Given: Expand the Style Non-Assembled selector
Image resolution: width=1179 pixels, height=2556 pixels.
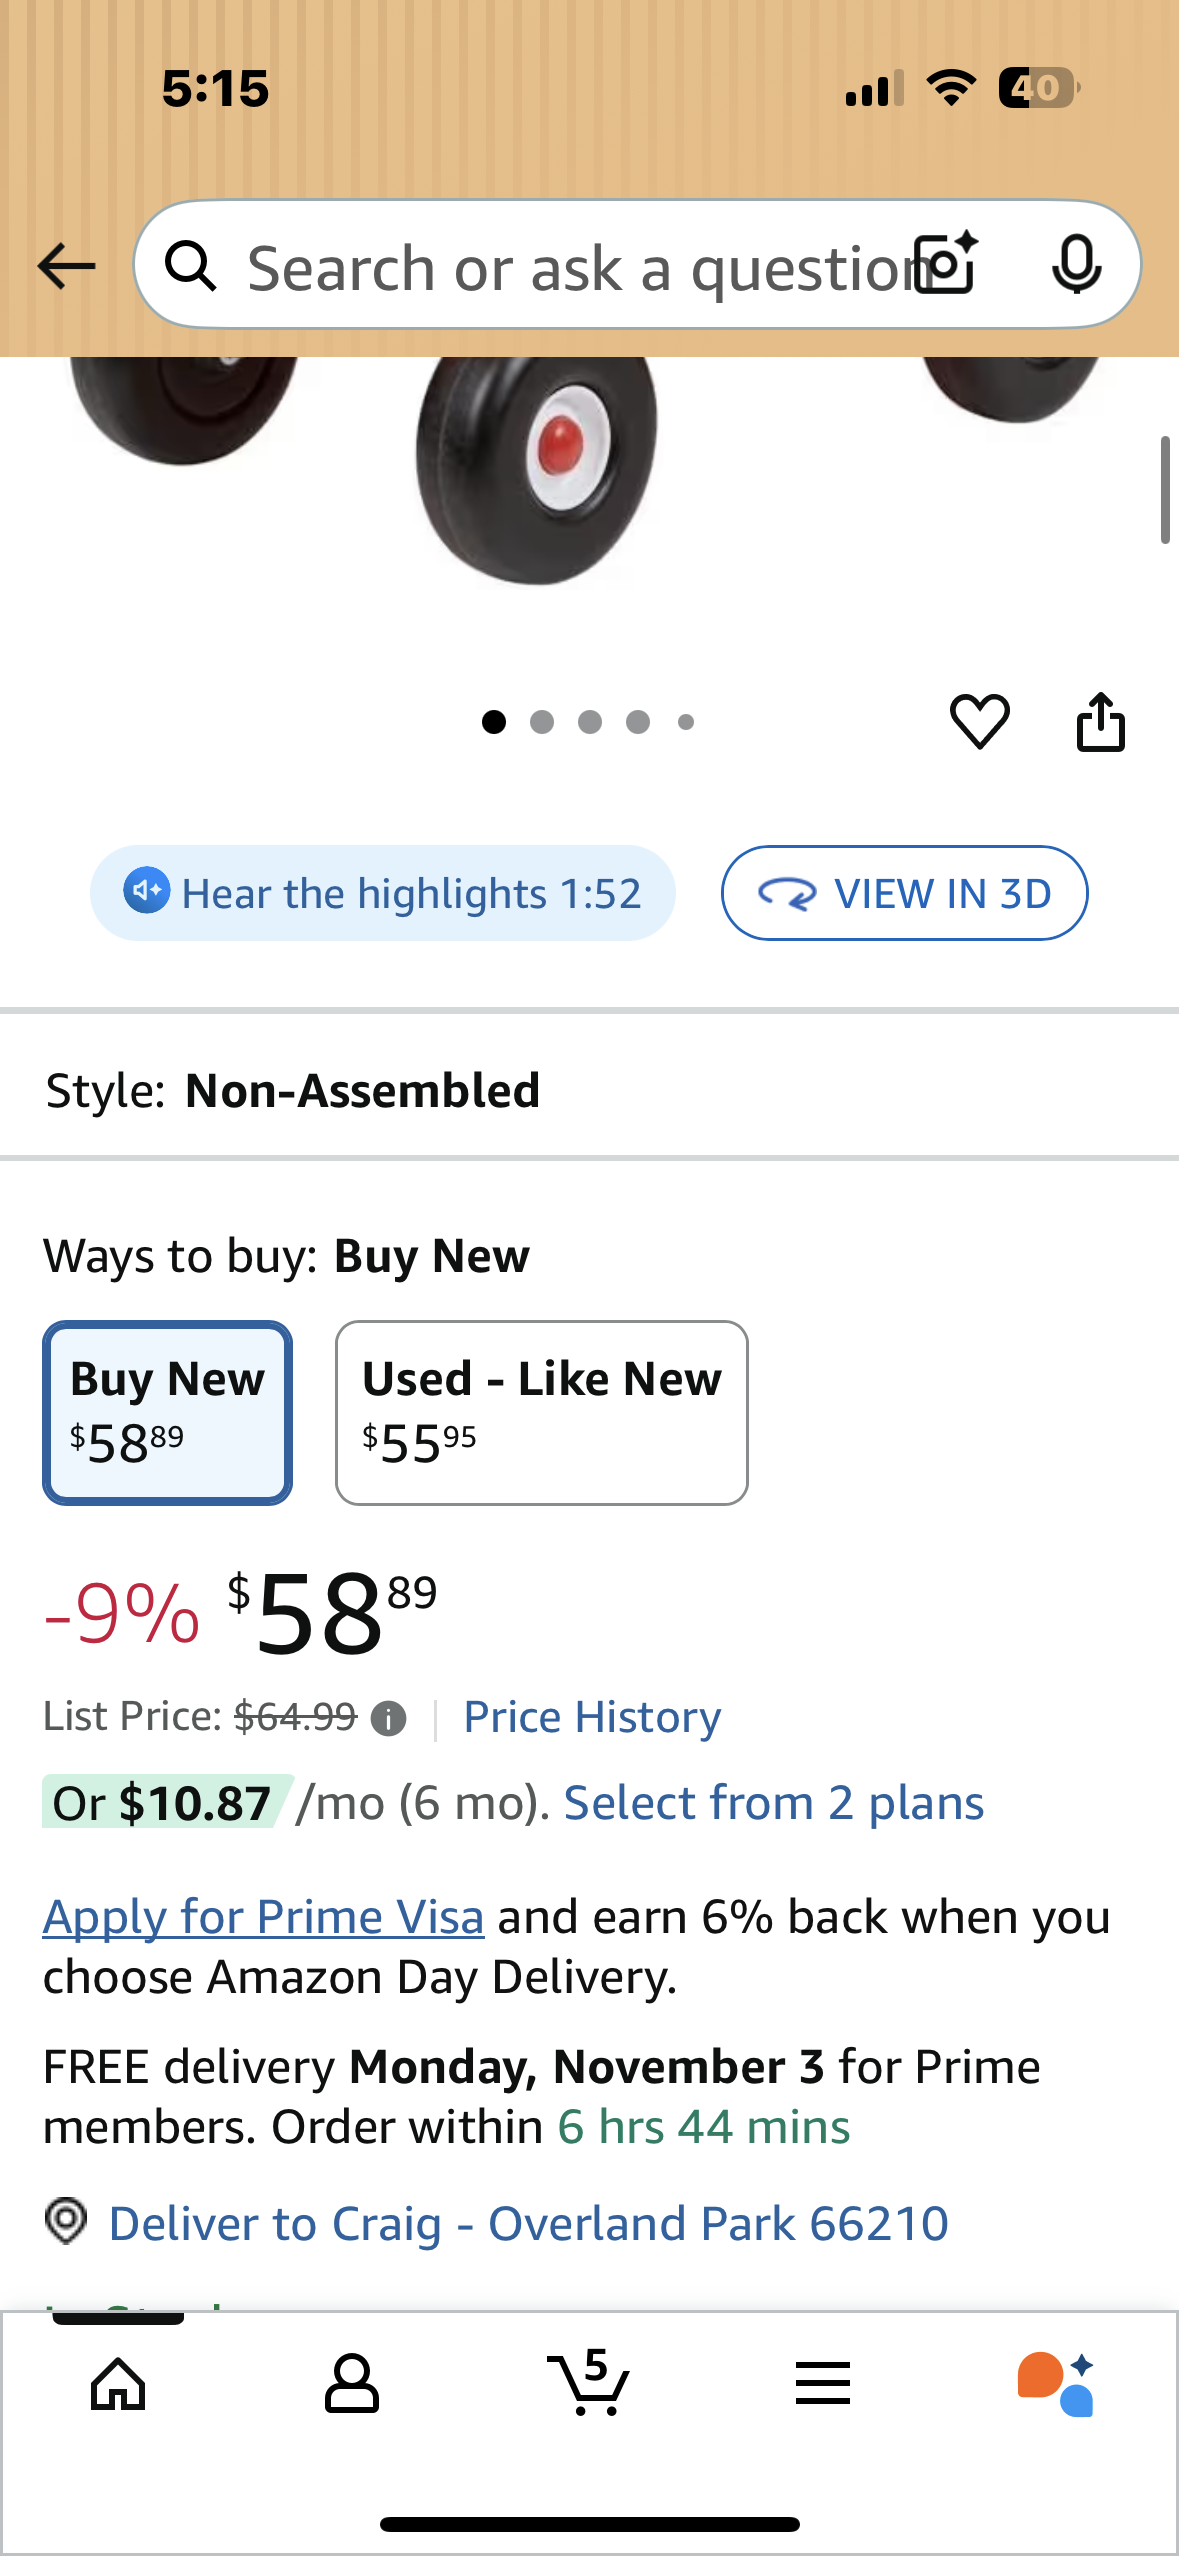Looking at the screenshot, I should pyautogui.click(x=590, y=1090).
